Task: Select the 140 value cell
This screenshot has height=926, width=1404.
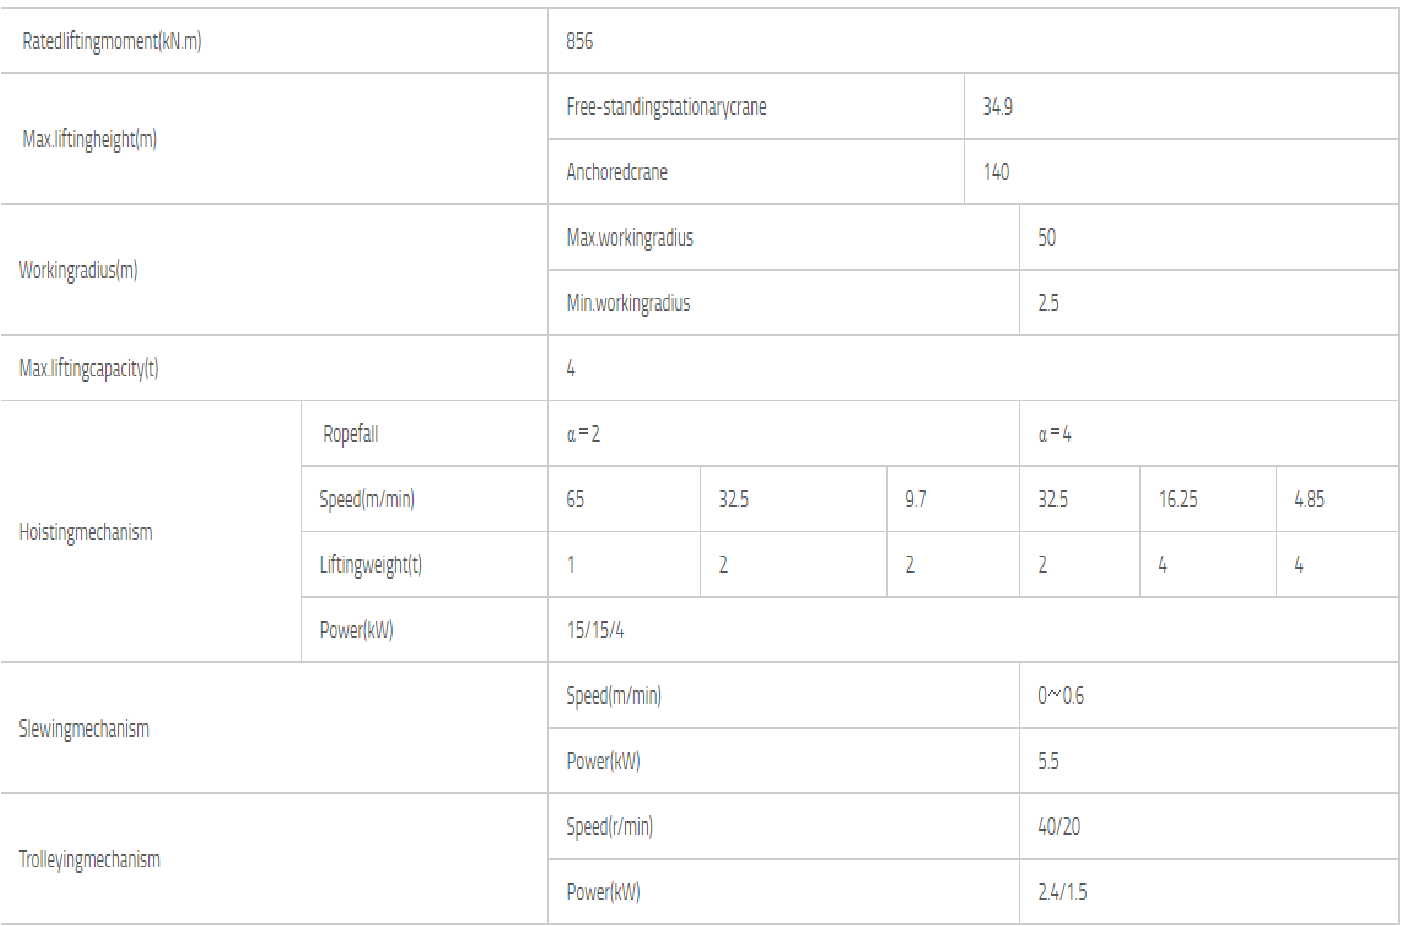Action: point(997,172)
